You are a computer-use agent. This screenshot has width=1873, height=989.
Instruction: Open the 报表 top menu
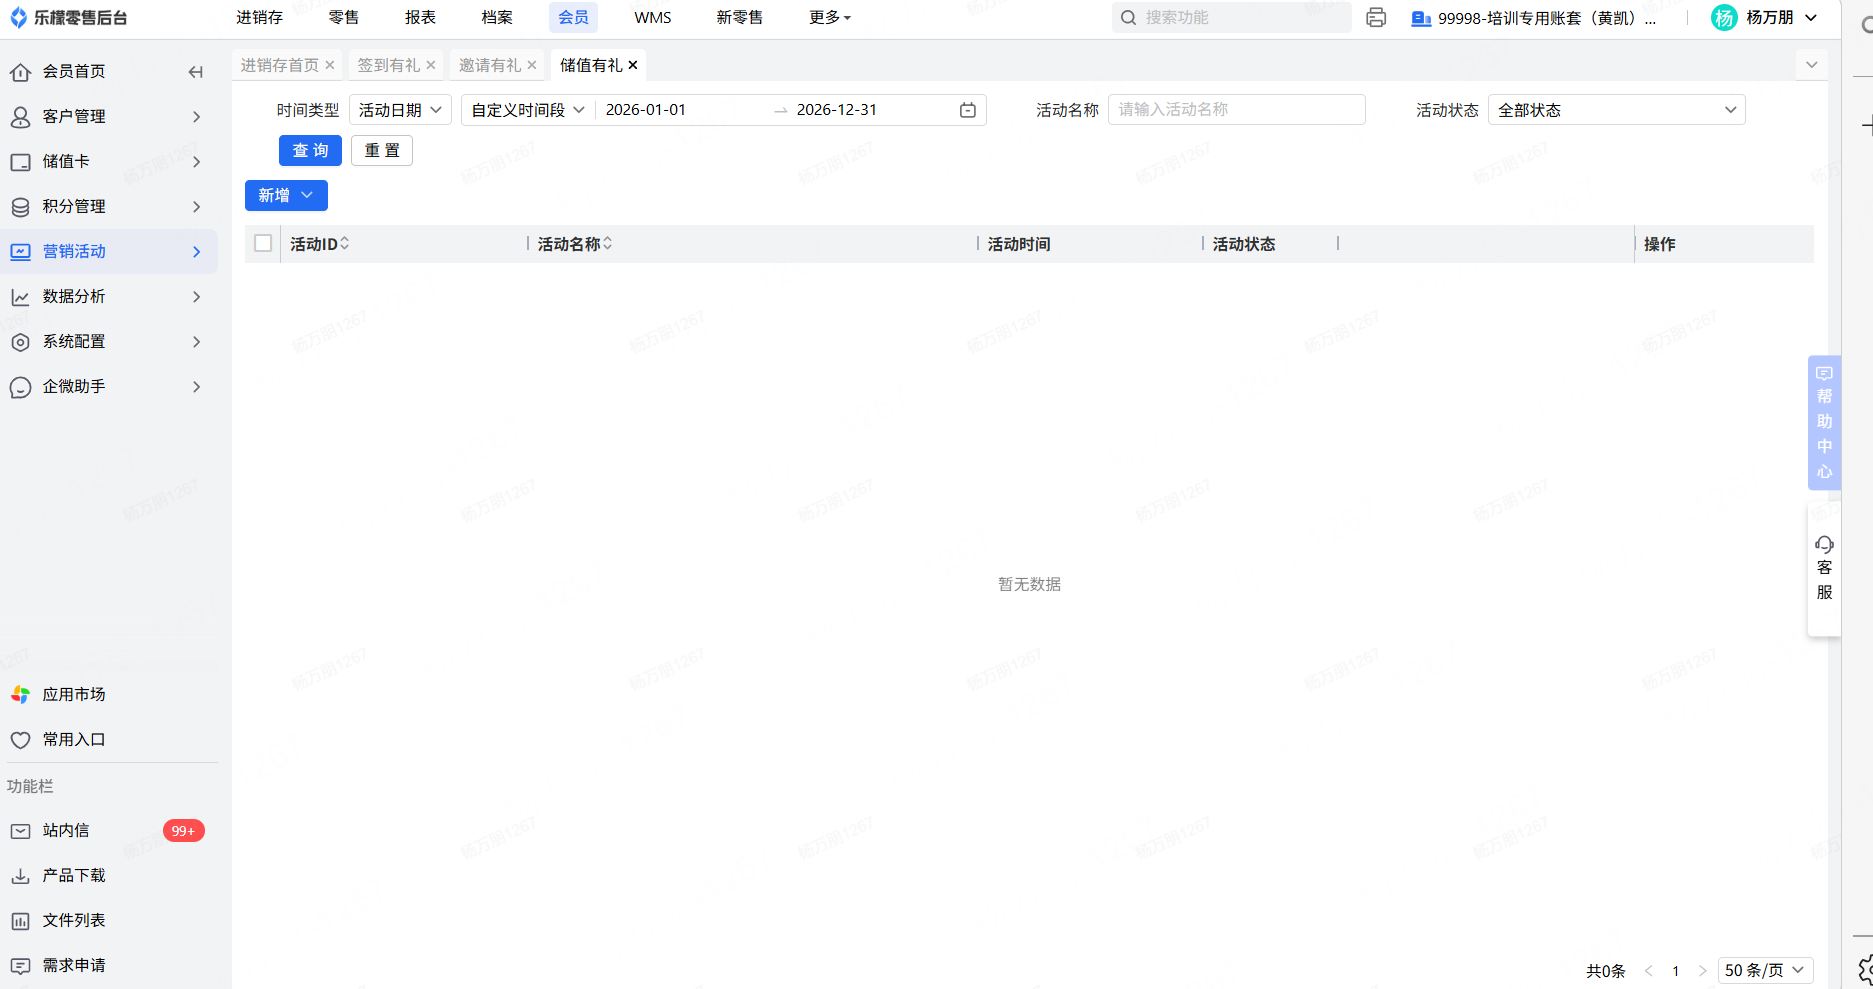coord(421,17)
